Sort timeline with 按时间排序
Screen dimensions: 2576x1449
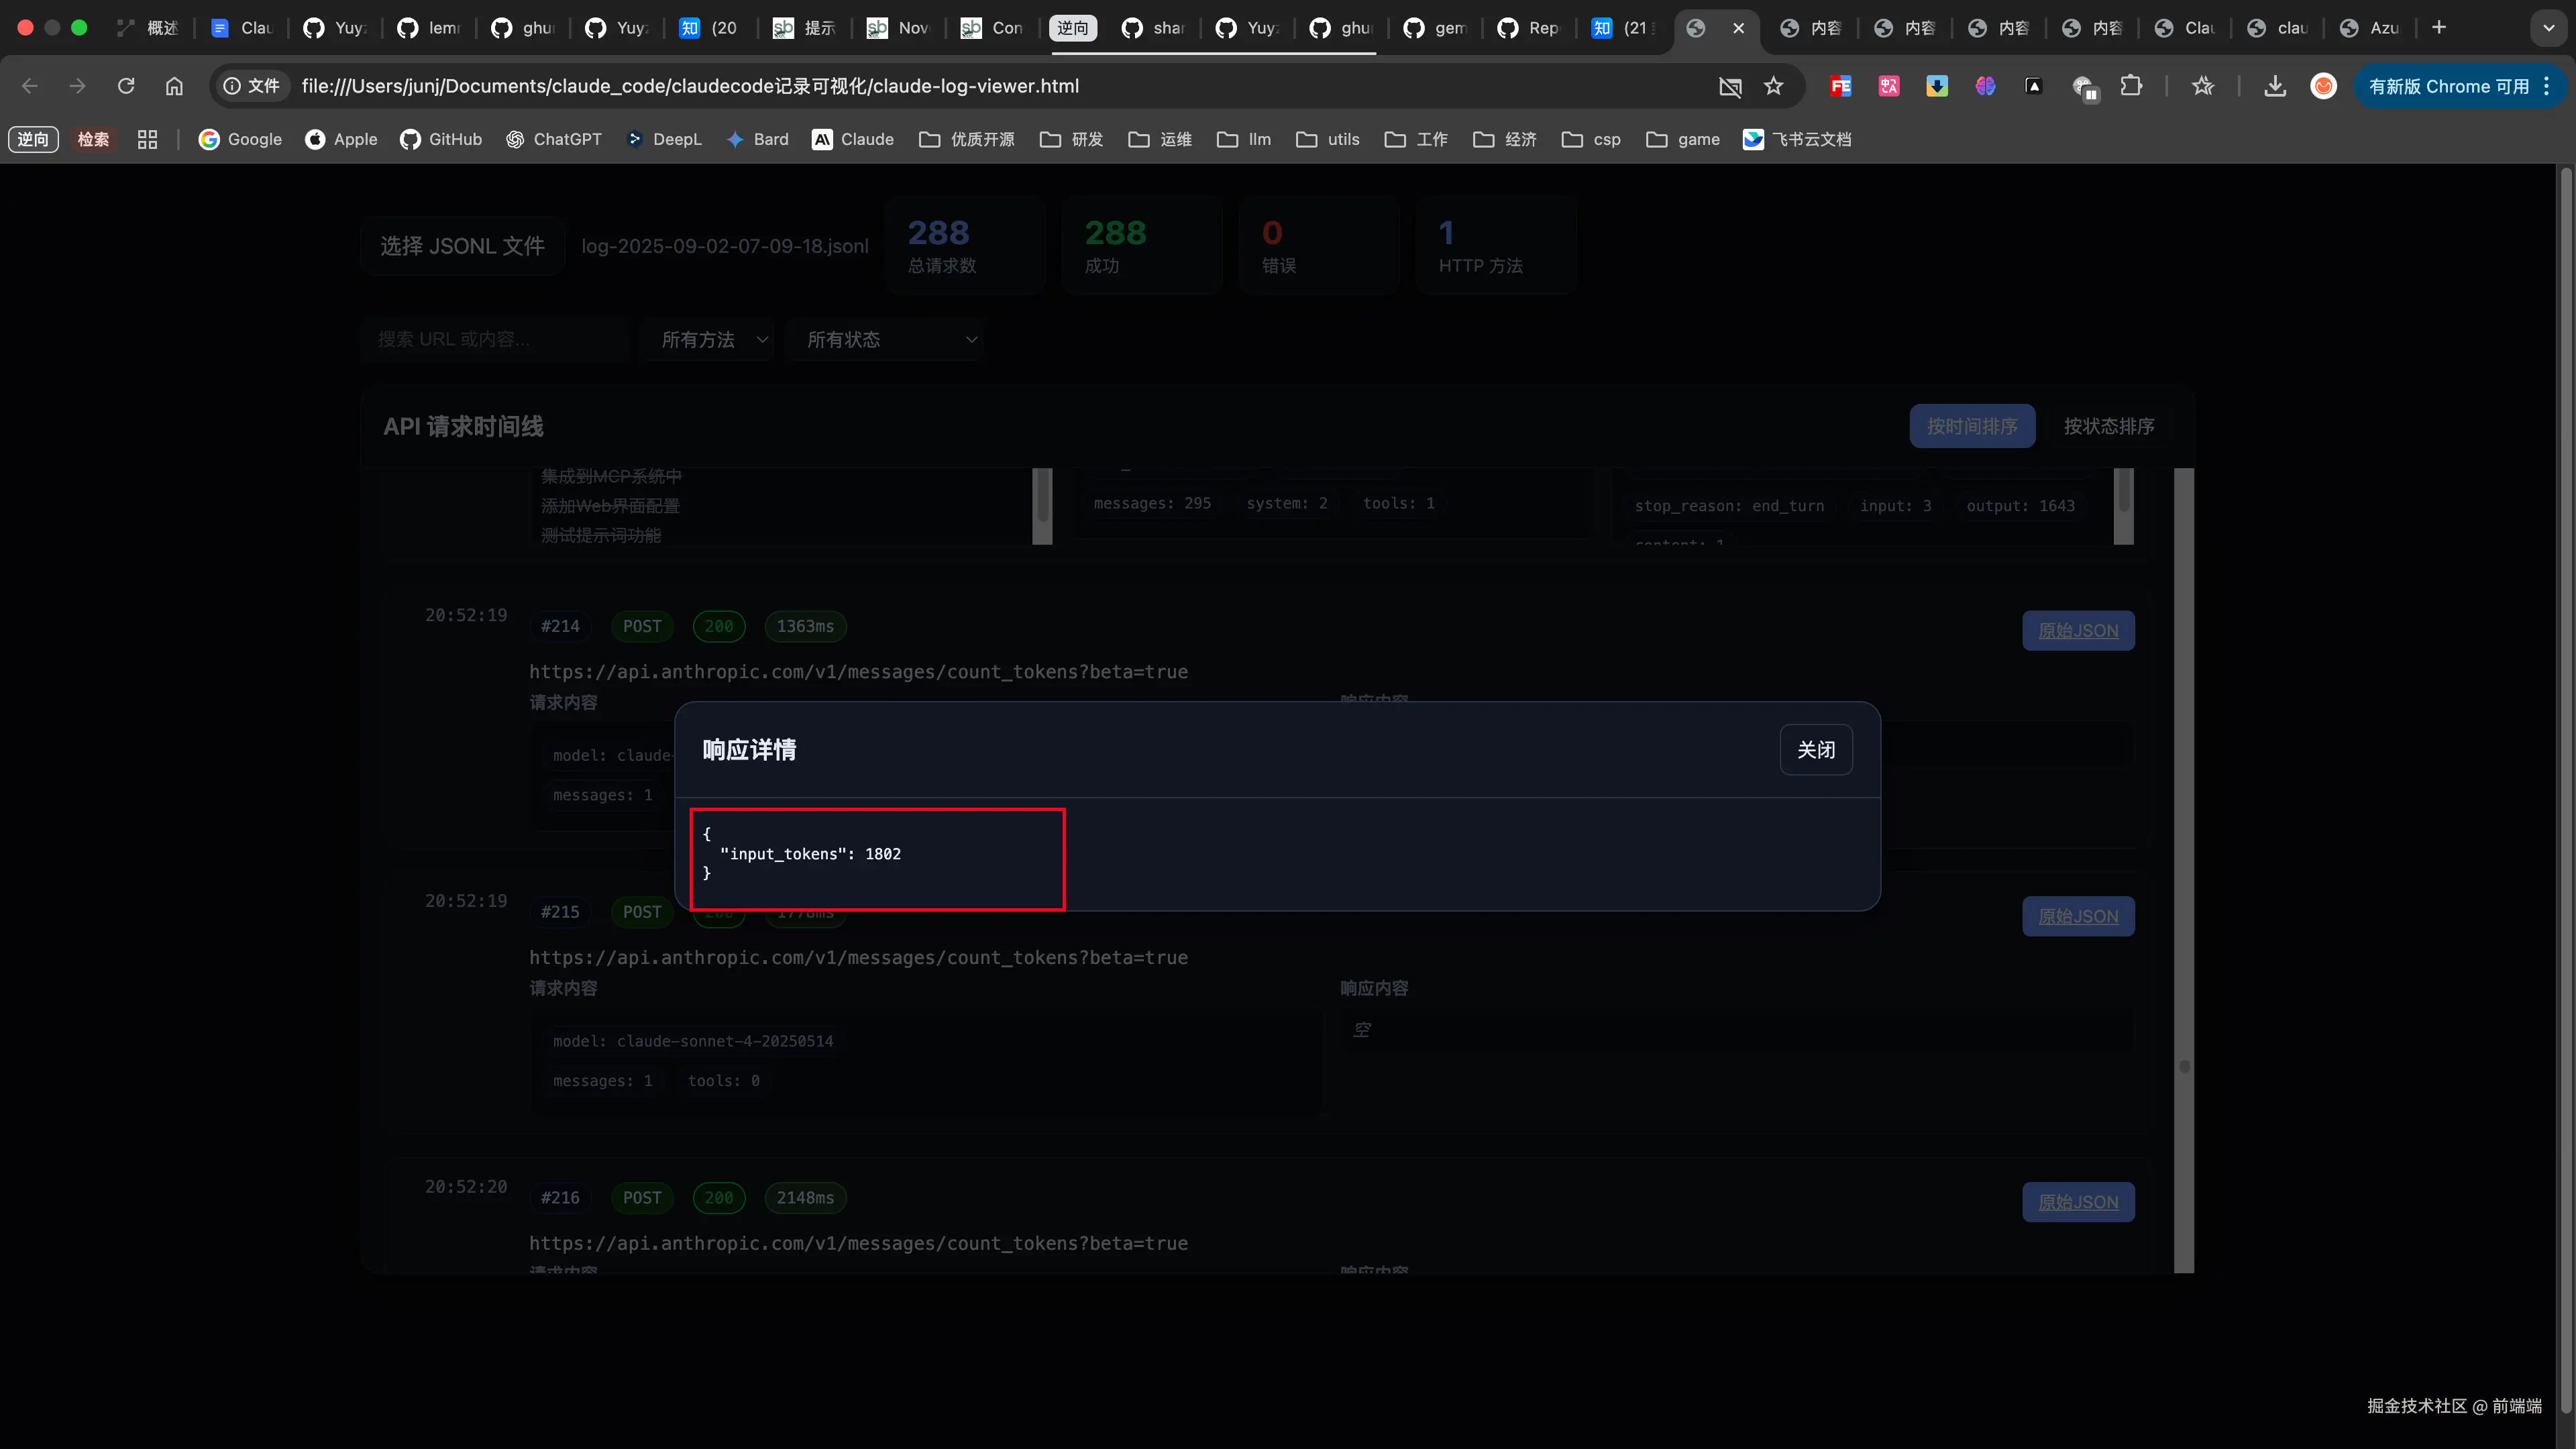point(1972,426)
